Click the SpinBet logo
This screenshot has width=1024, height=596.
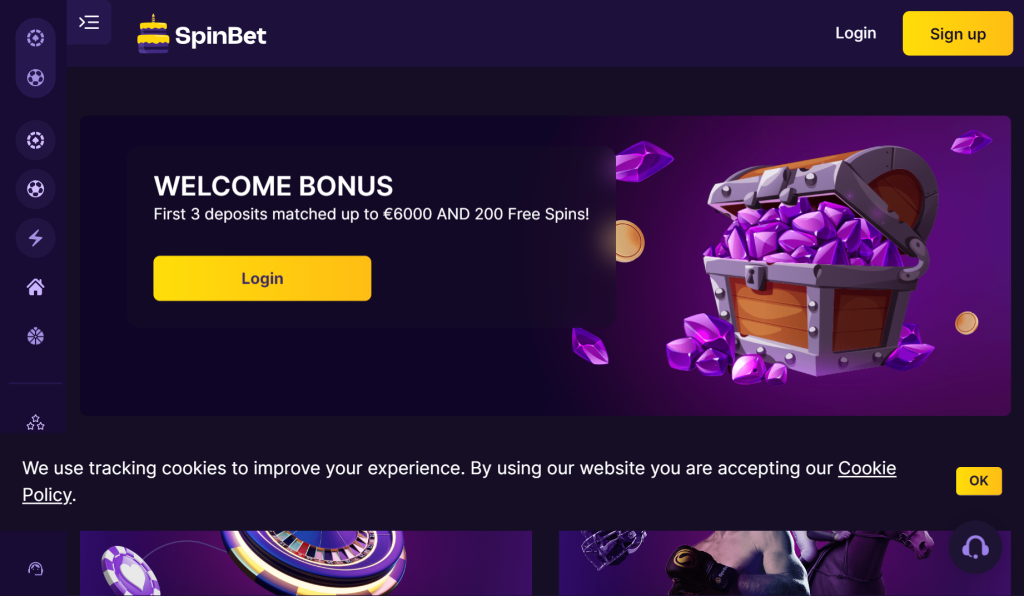tap(203, 35)
